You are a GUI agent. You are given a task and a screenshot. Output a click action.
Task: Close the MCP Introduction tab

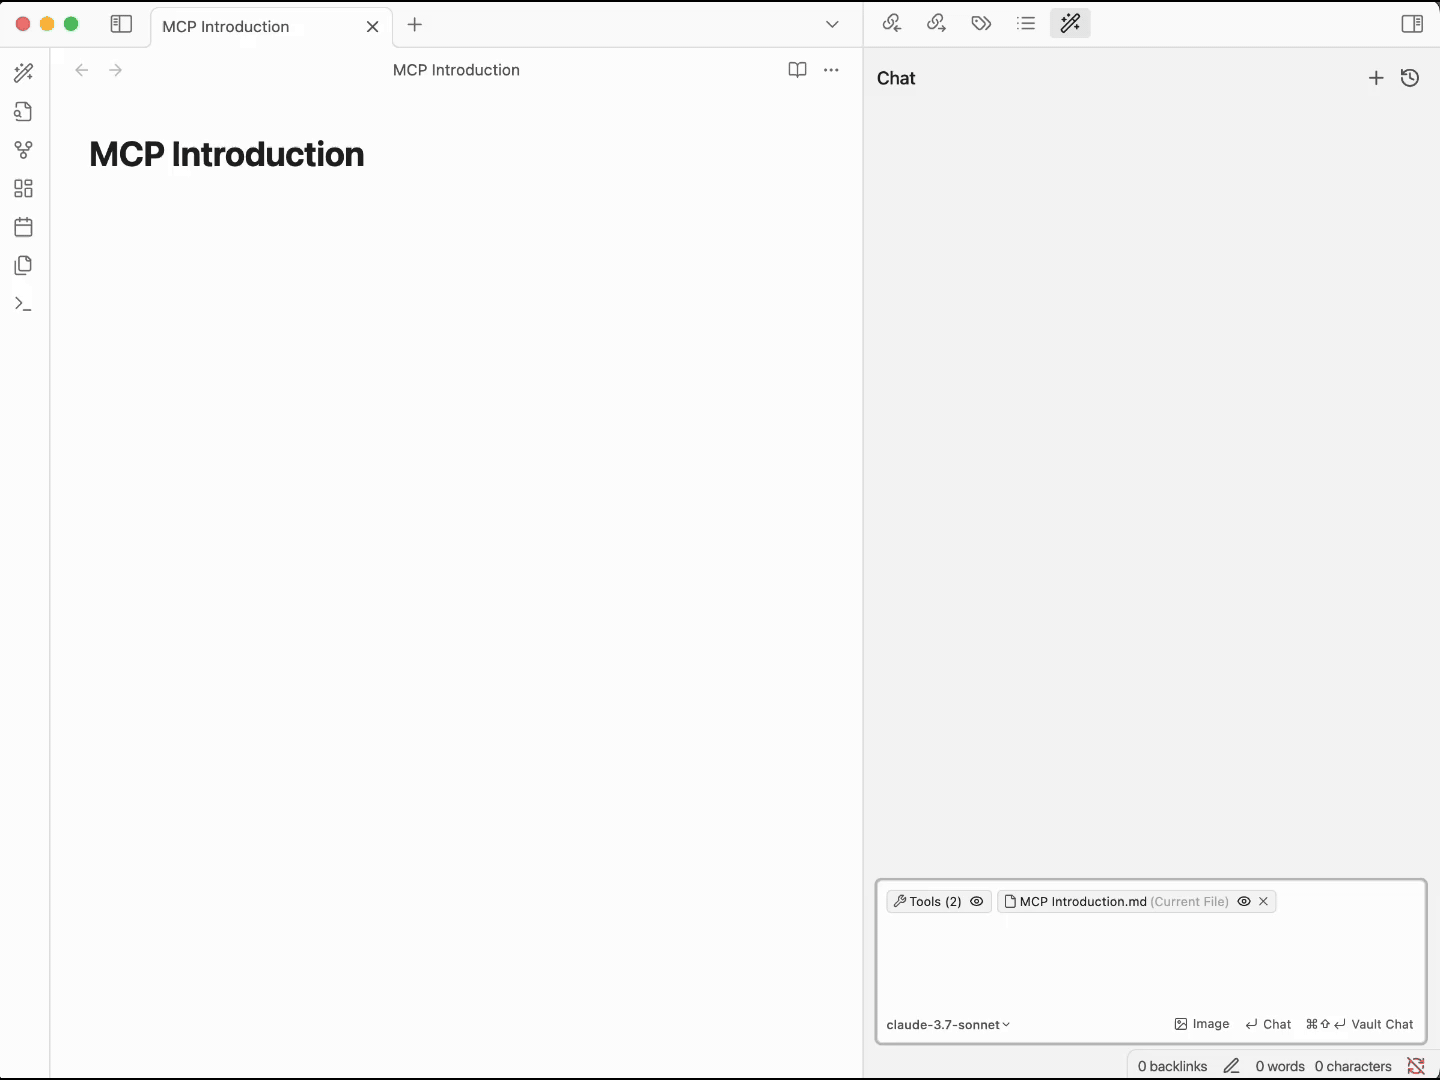click(372, 27)
